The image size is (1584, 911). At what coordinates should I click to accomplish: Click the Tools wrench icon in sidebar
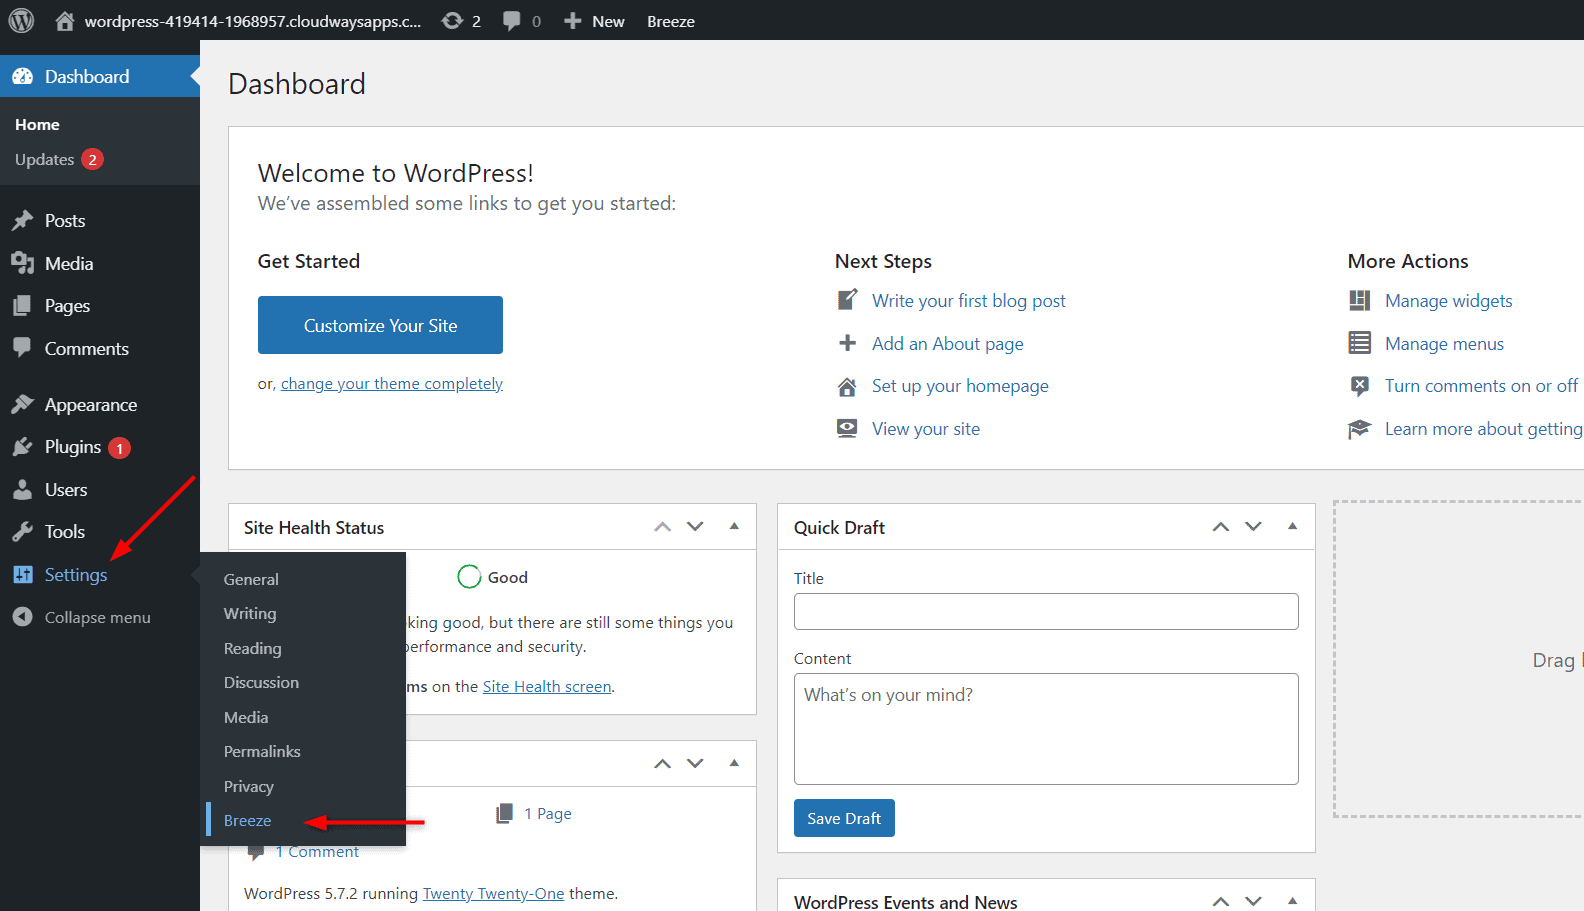coord(22,532)
